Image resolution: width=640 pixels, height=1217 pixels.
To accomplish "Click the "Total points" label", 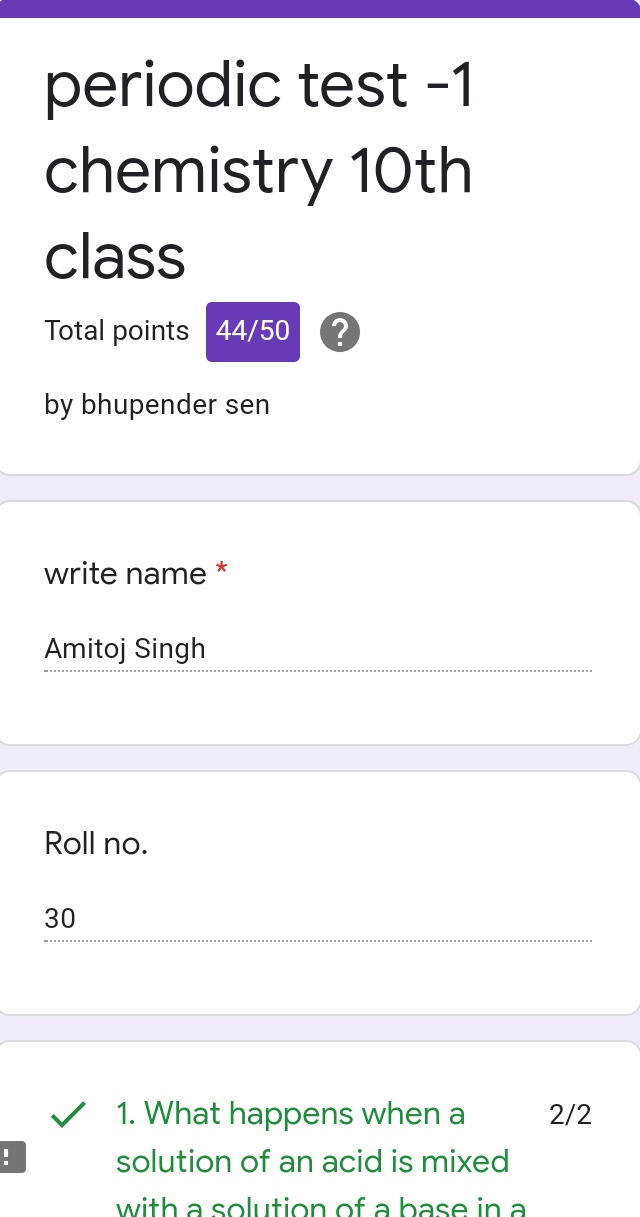I will (x=117, y=331).
